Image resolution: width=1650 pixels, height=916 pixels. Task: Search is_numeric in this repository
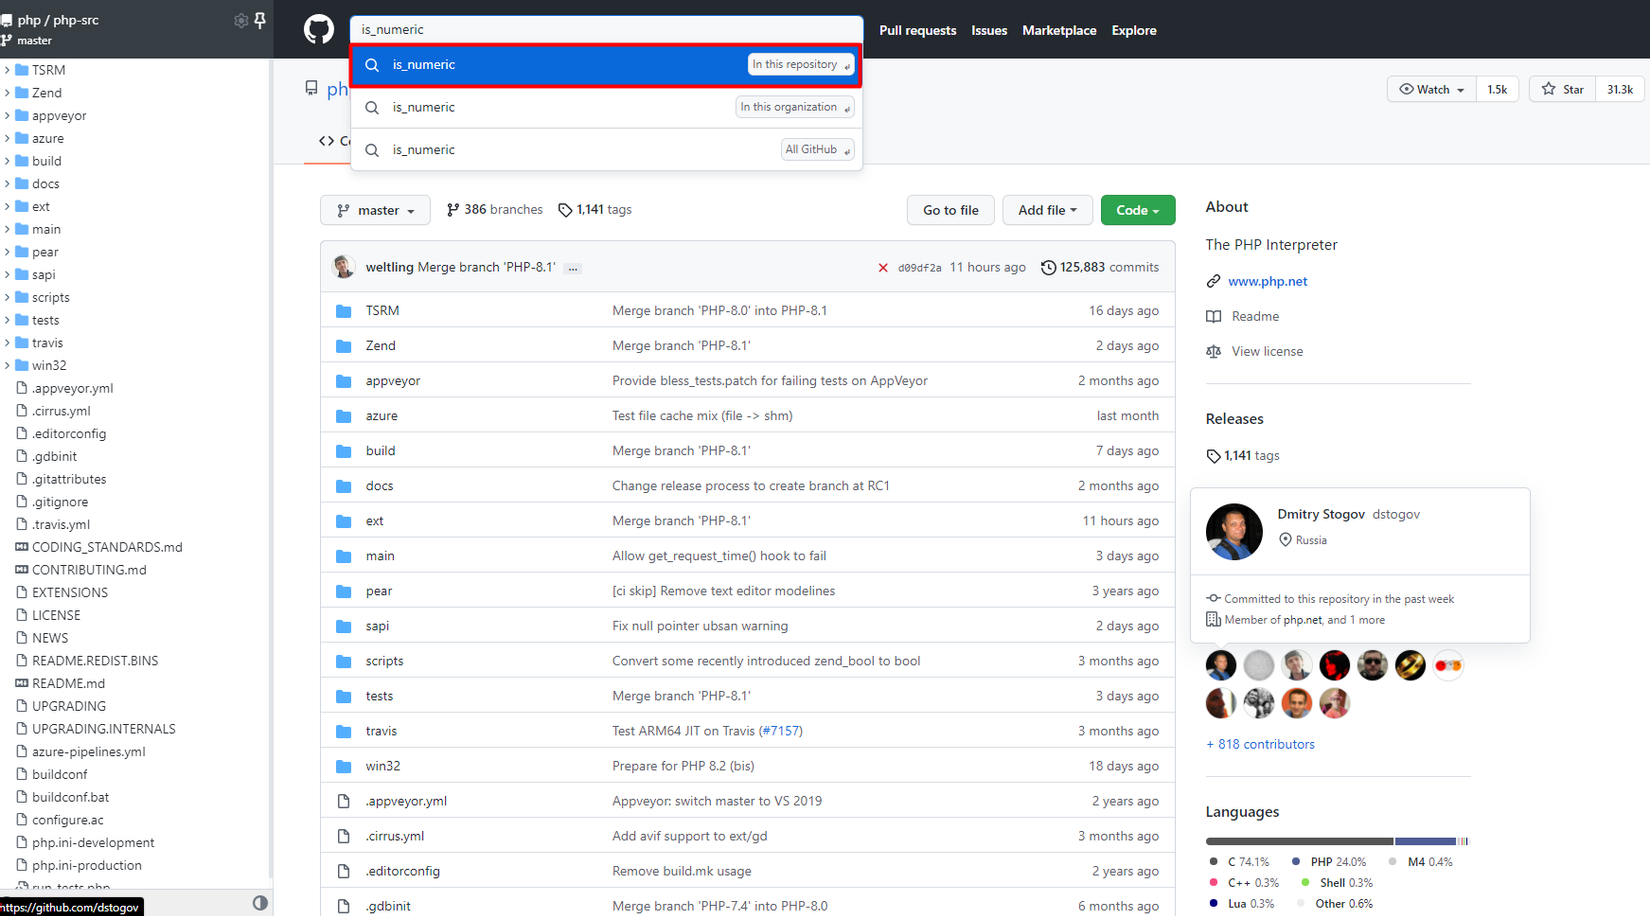click(x=606, y=65)
